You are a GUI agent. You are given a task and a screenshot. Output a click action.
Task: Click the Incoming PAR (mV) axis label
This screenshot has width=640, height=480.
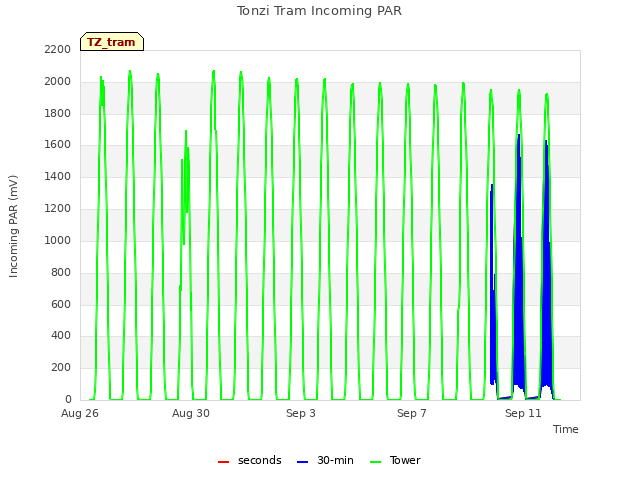[13, 226]
